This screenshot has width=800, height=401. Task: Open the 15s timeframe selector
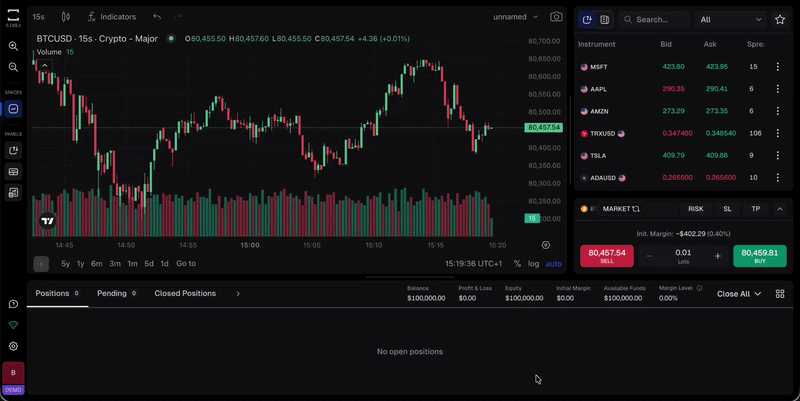(x=38, y=17)
